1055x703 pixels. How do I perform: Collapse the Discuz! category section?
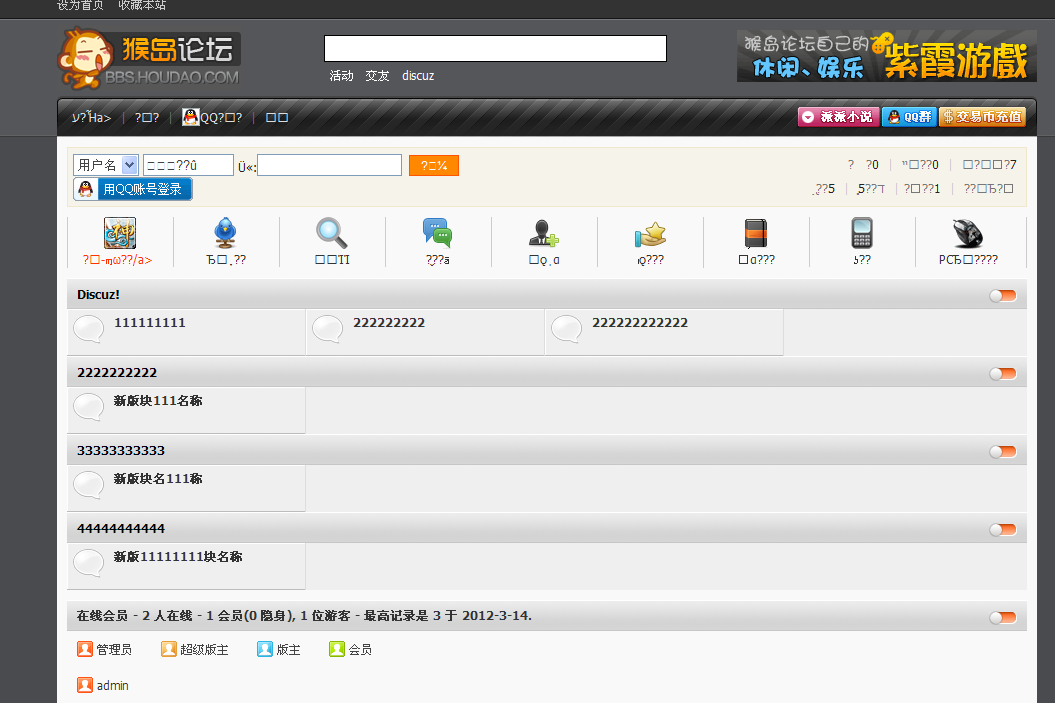(1003, 296)
